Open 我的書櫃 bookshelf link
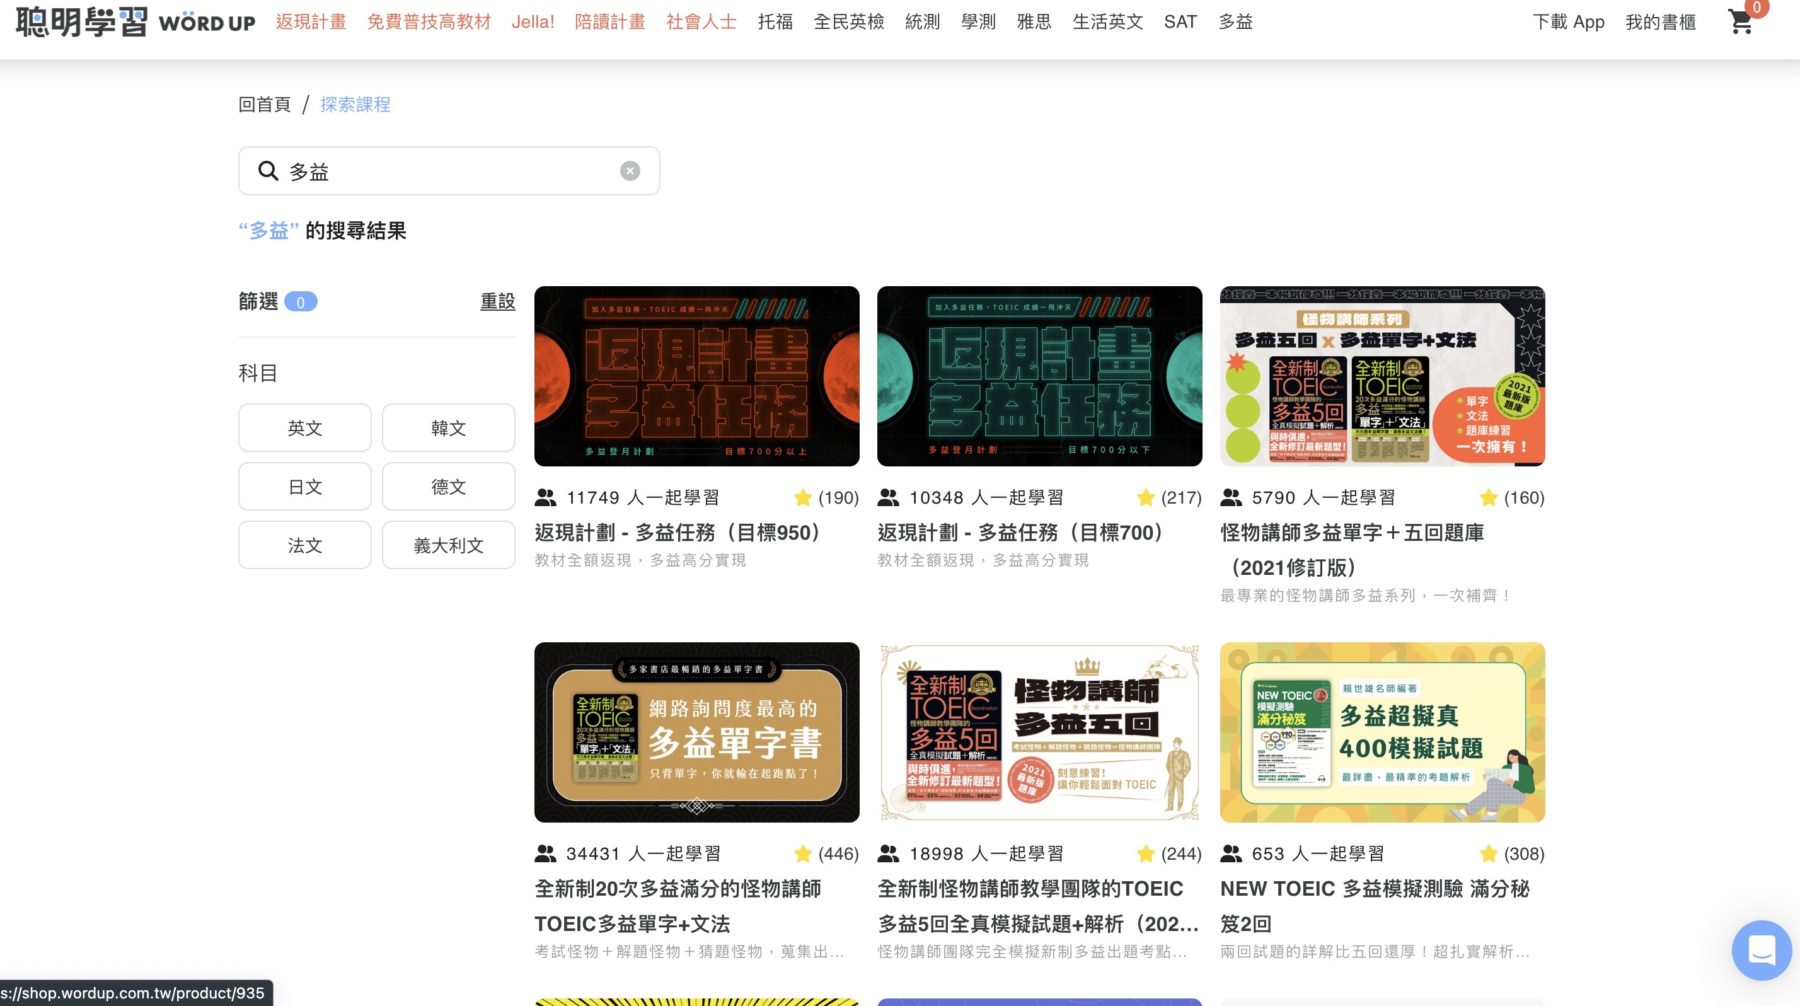Image resolution: width=1800 pixels, height=1006 pixels. tap(1660, 22)
